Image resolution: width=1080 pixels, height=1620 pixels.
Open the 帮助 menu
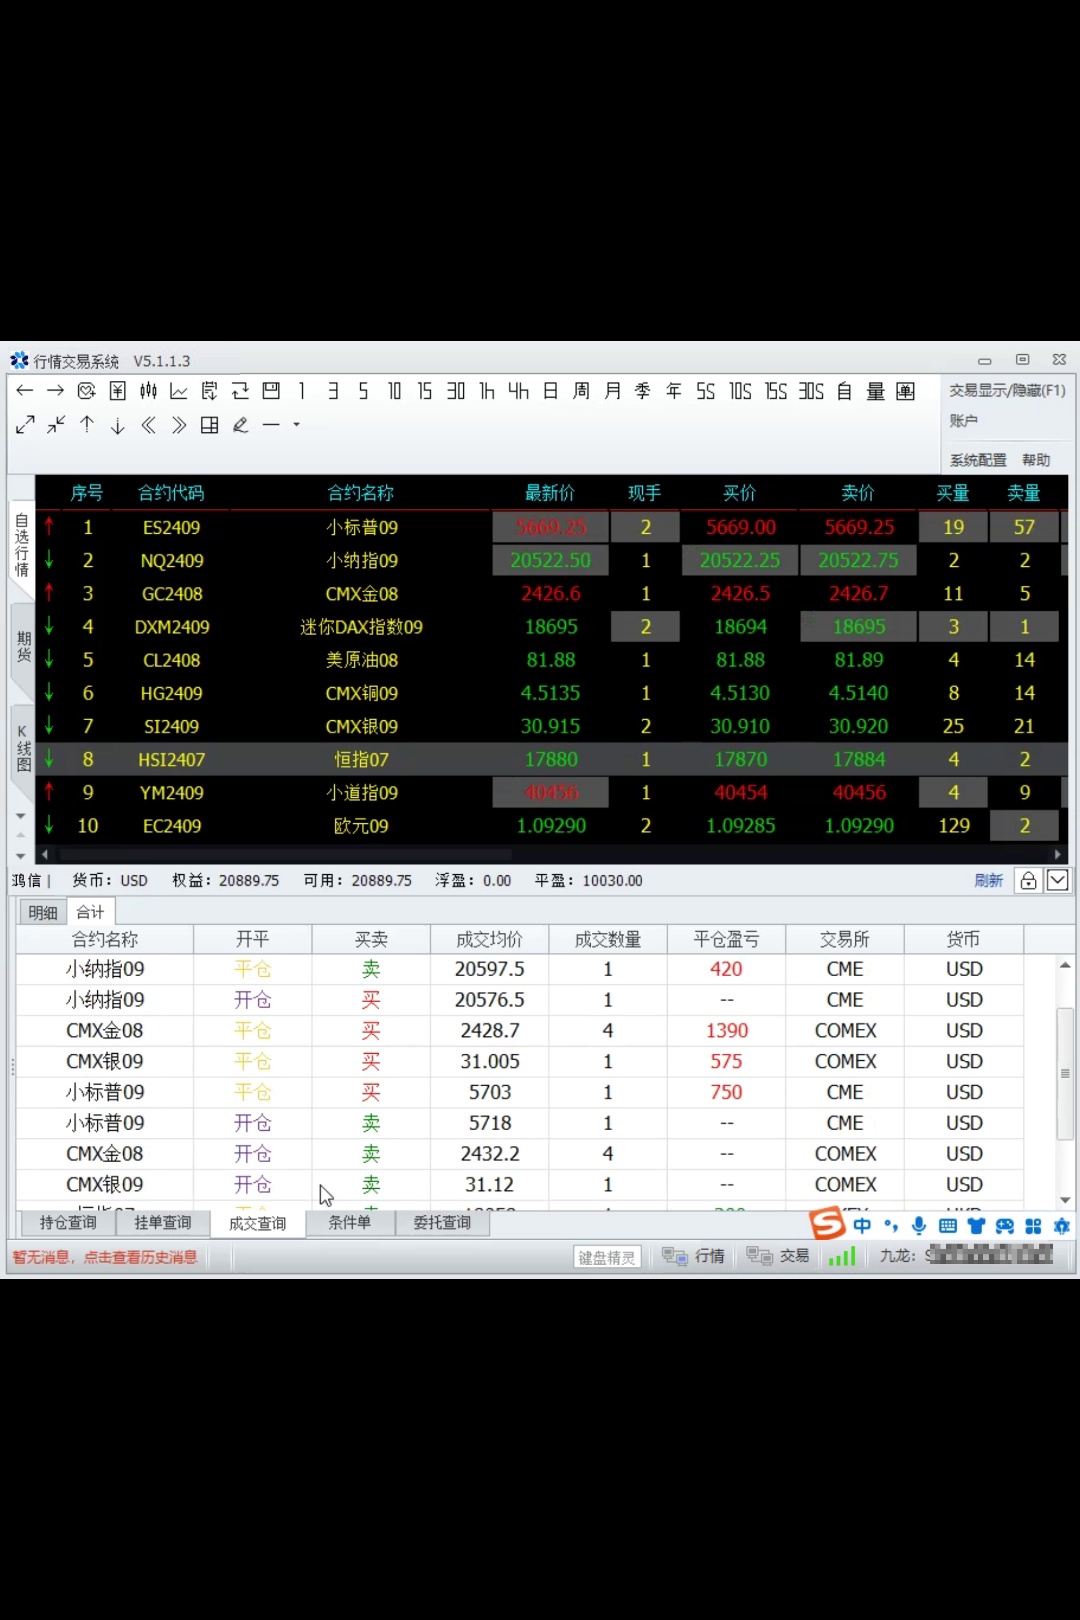(1036, 460)
